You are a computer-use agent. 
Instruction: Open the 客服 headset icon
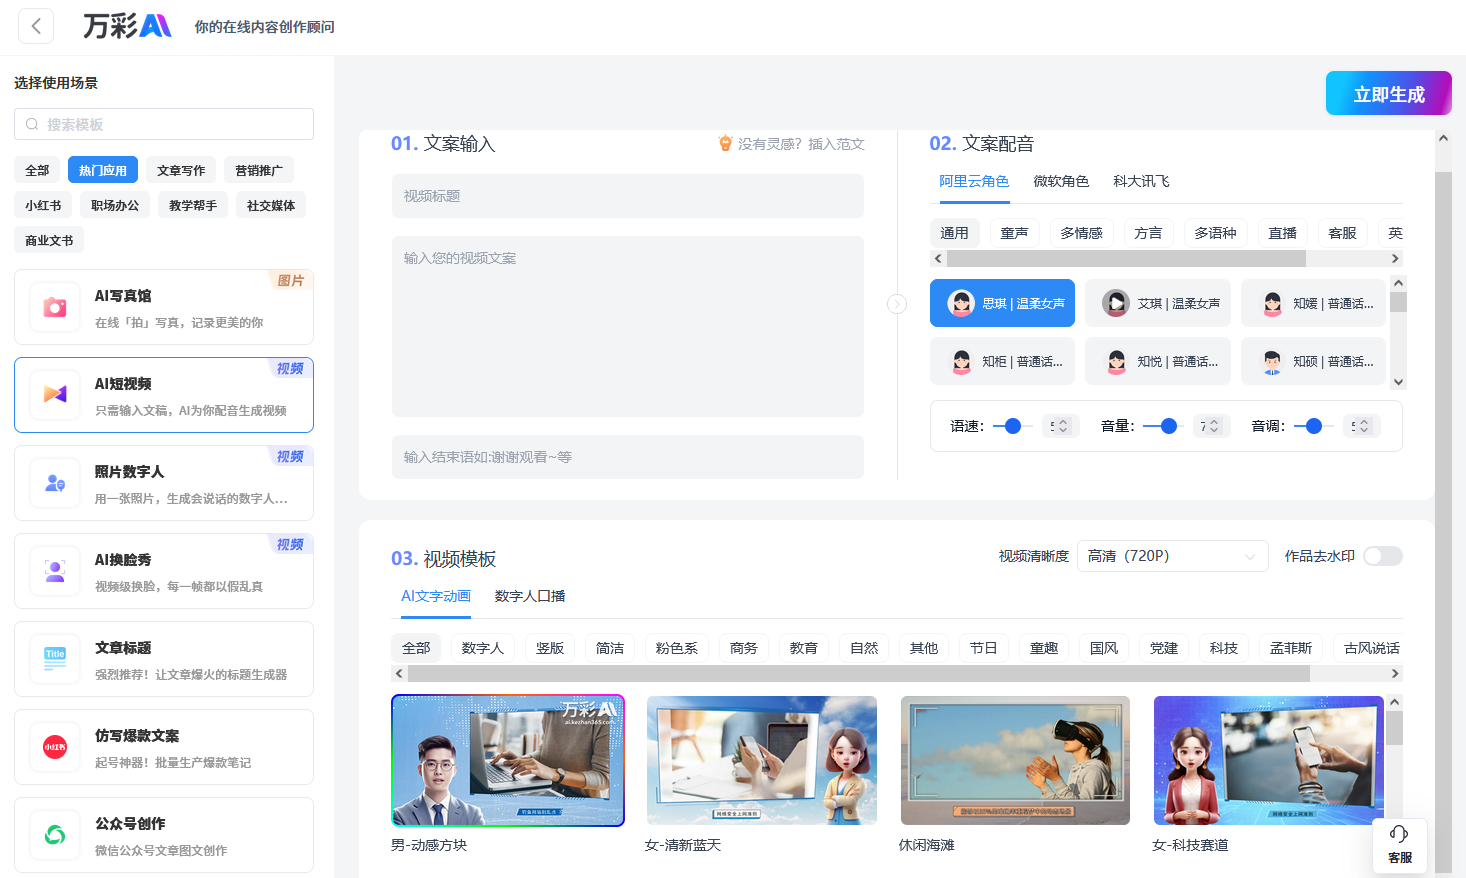coord(1399,834)
